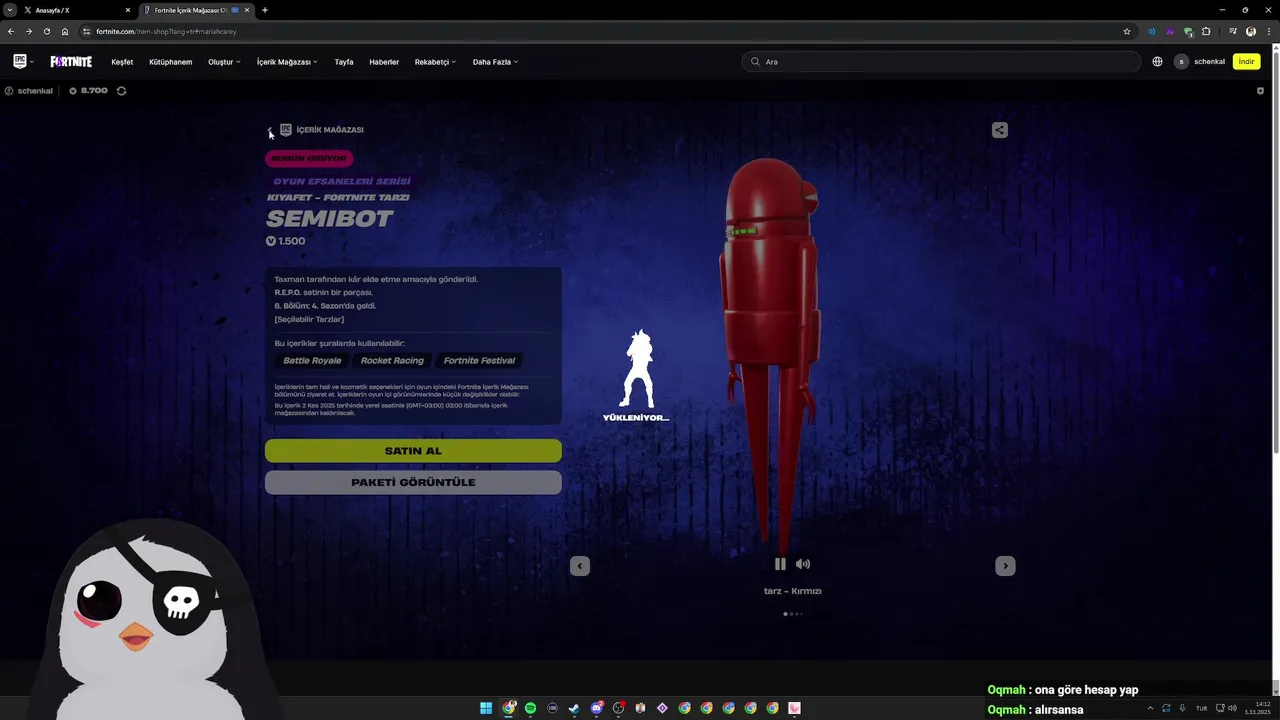Open the Haberler menu item

pos(384,62)
